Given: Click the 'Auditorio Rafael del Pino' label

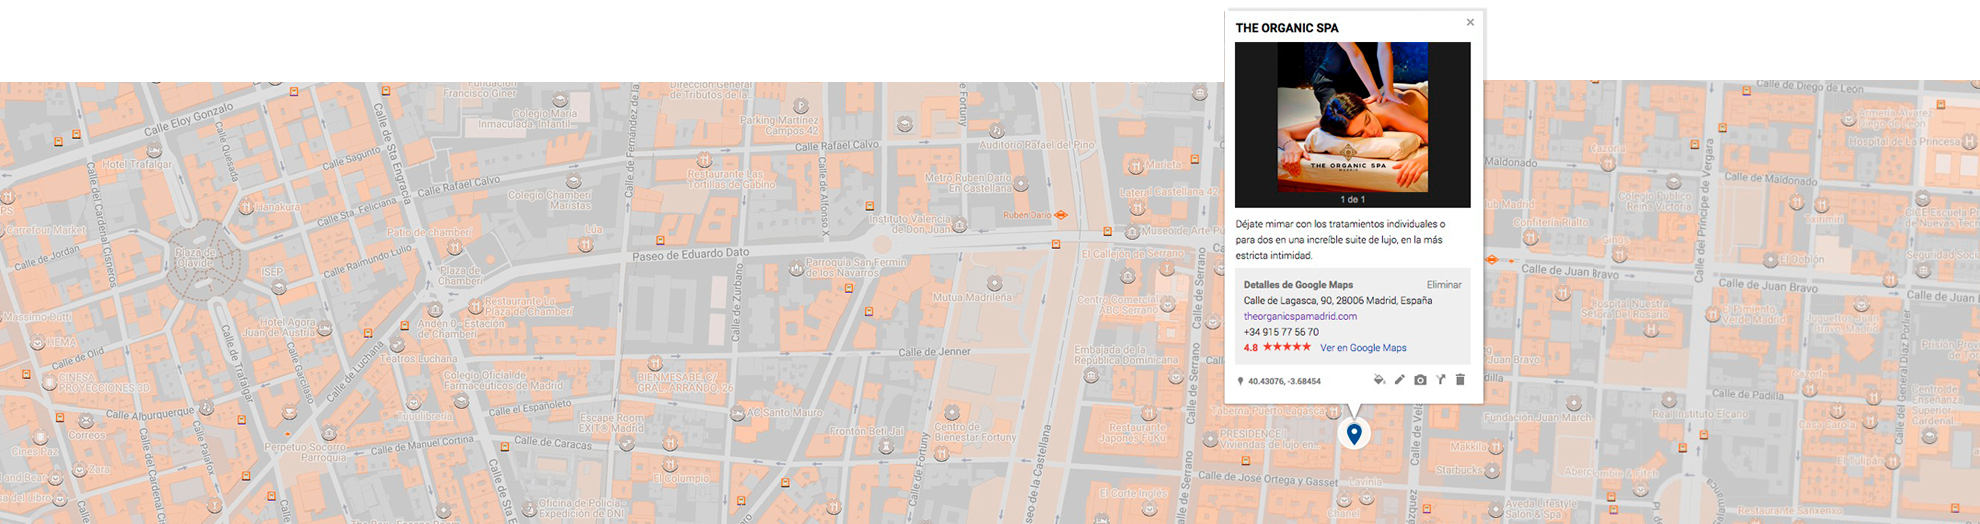Looking at the screenshot, I should [x=1036, y=145].
